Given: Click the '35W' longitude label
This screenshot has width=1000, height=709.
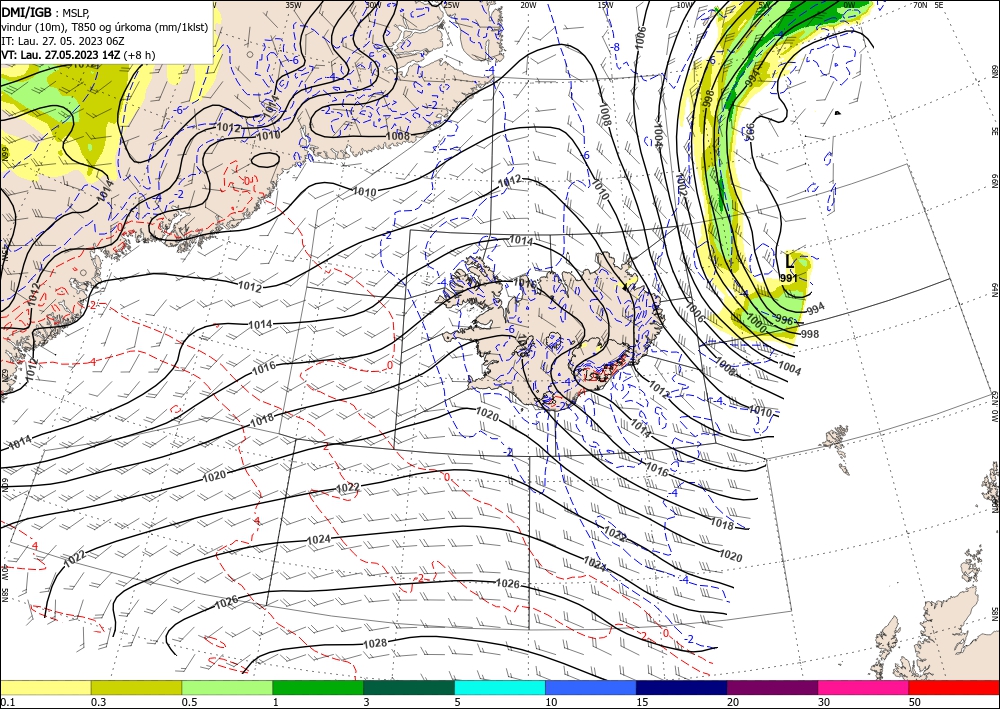Looking at the screenshot, I should click(293, 4).
